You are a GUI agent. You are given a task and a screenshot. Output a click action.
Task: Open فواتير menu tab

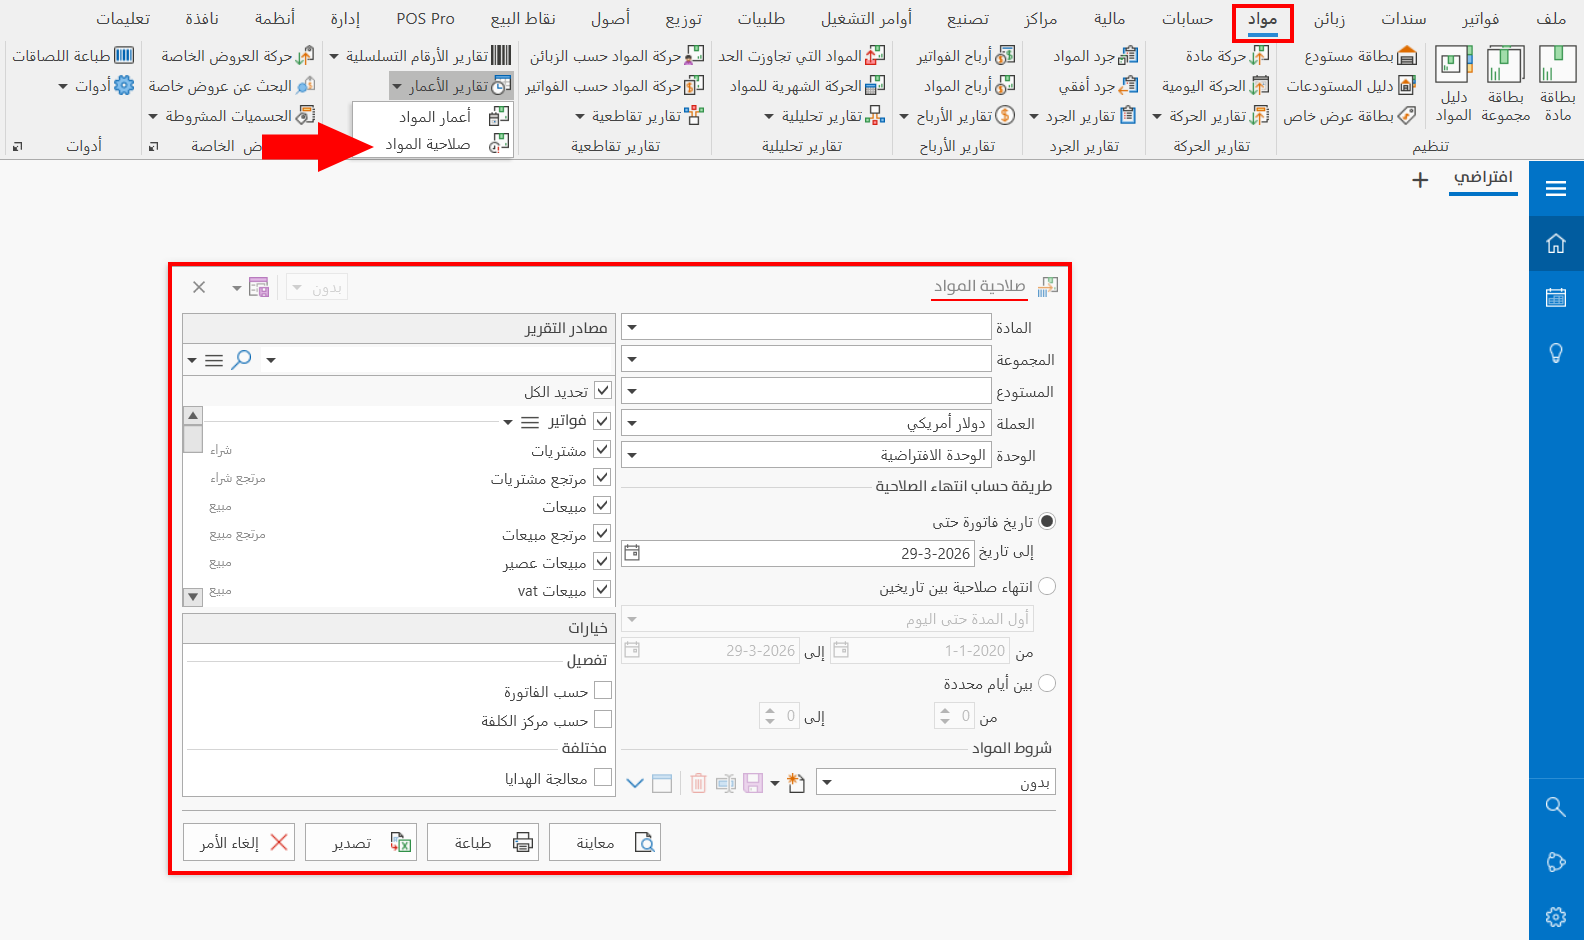tap(1480, 19)
